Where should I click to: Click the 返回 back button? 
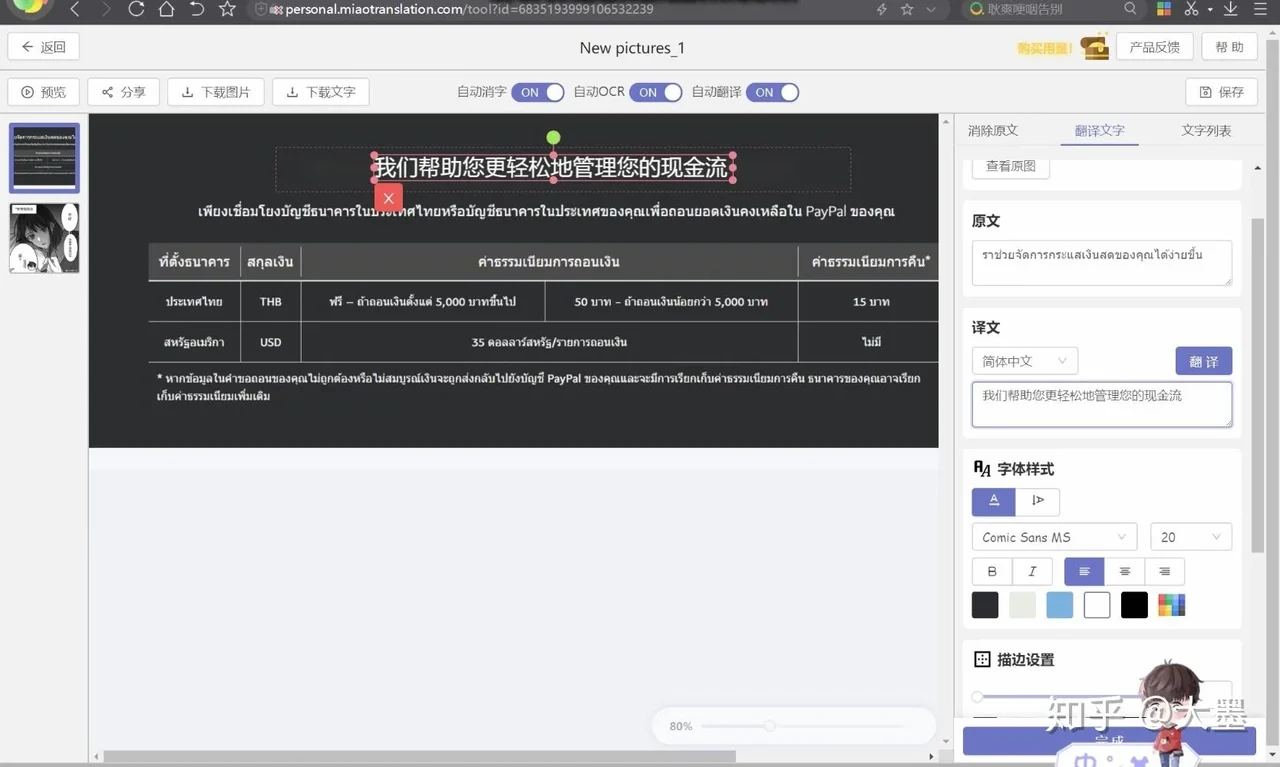point(44,47)
